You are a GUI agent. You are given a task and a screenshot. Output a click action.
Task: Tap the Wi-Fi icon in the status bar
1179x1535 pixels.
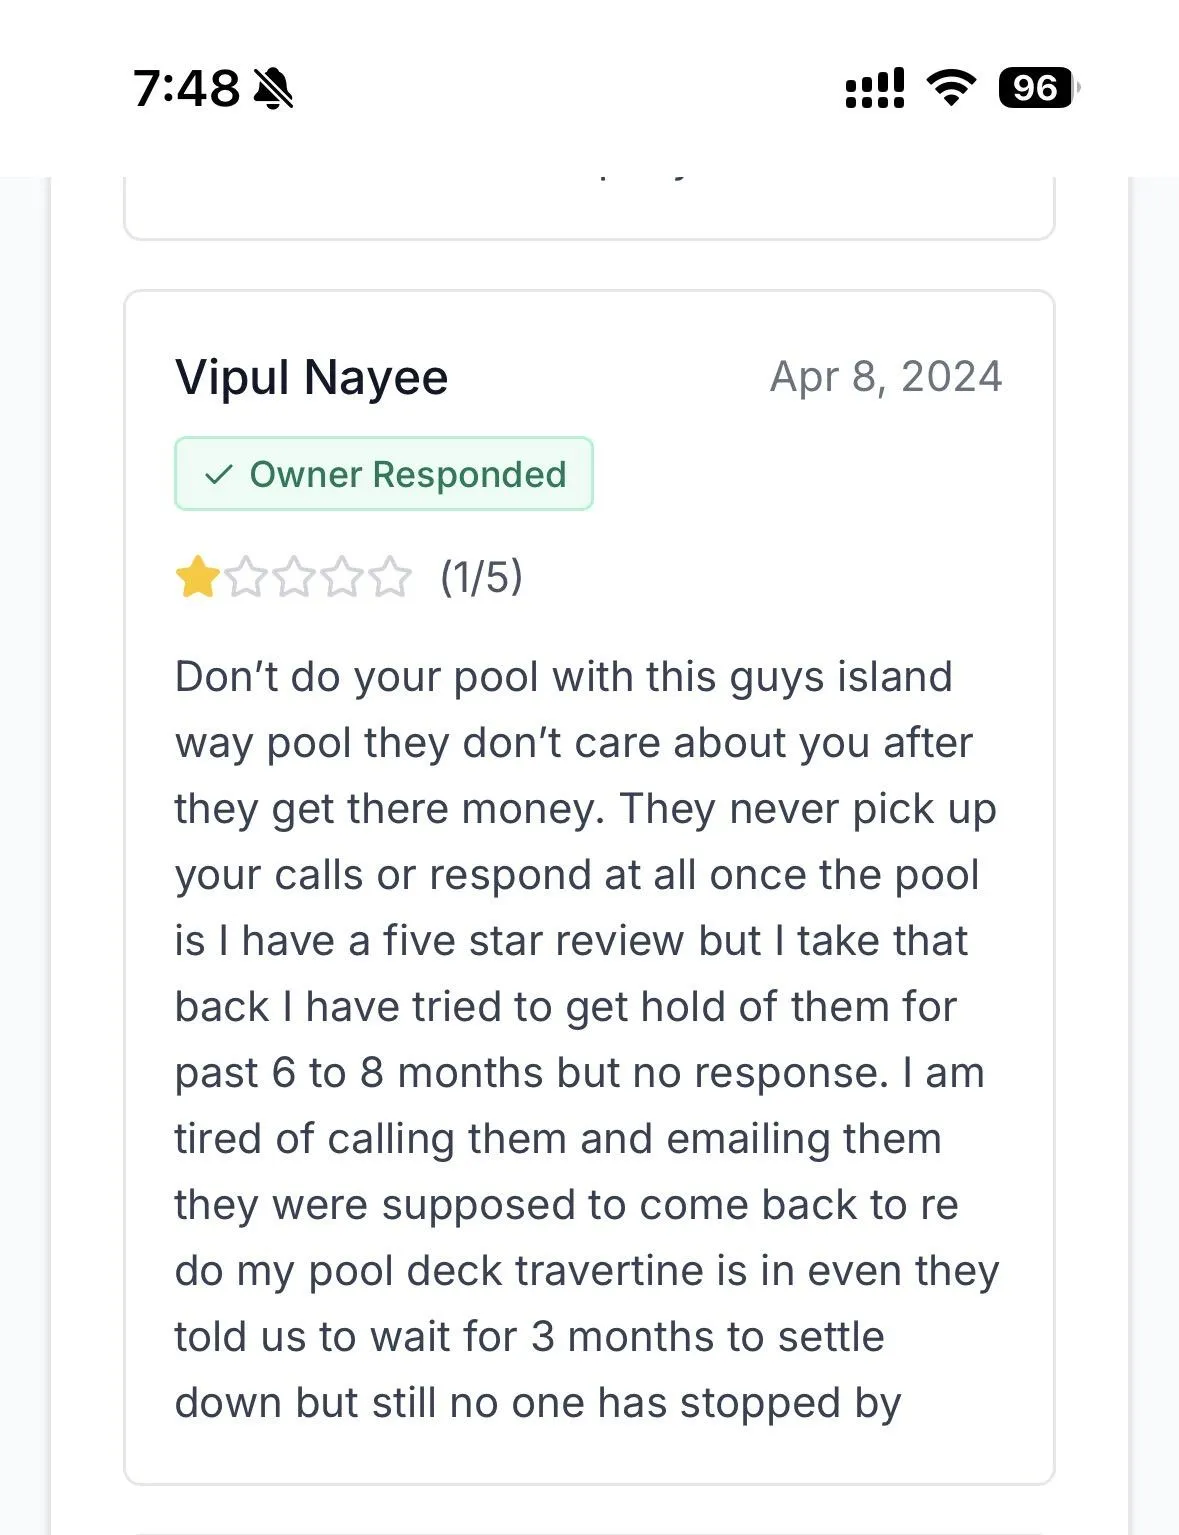click(950, 90)
